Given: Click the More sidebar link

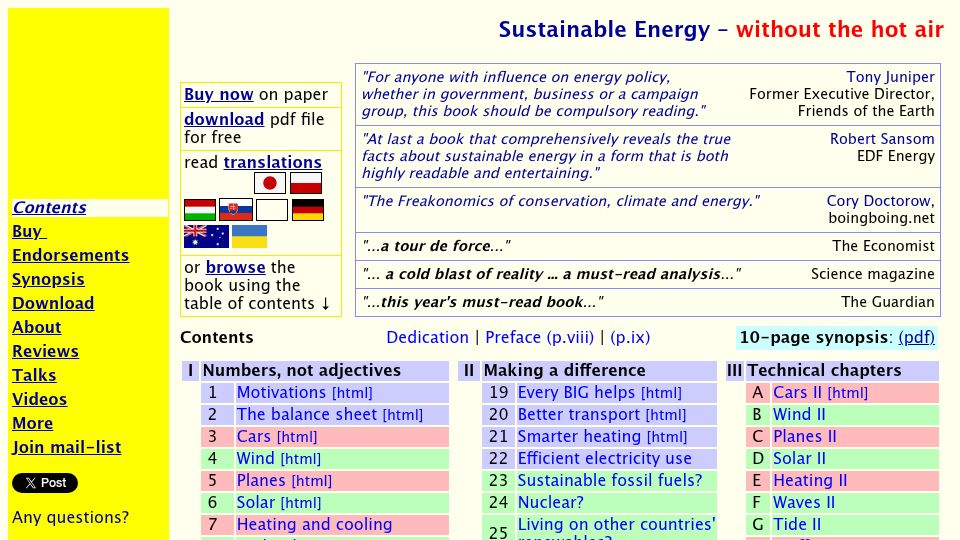Looking at the screenshot, I should pyautogui.click(x=32, y=424).
